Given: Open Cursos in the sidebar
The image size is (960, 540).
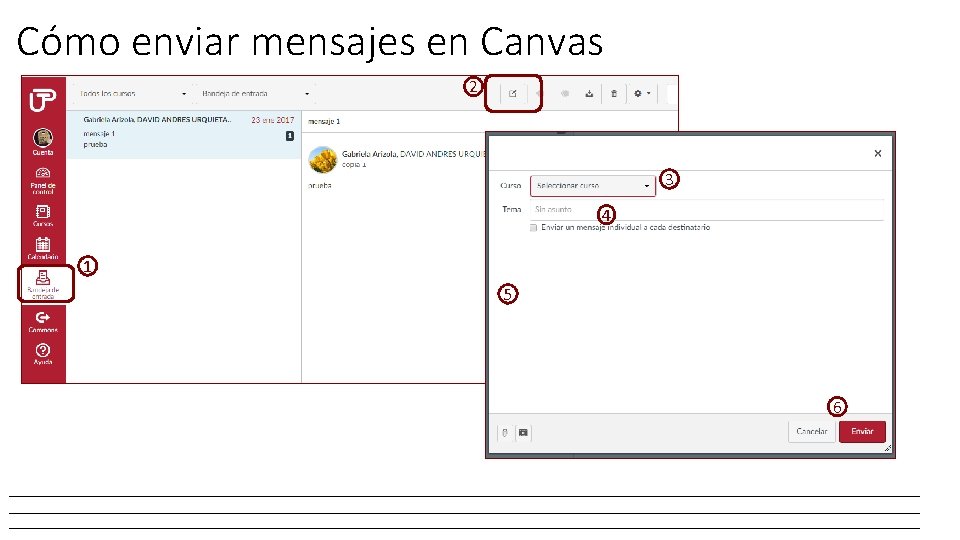Looking at the screenshot, I should (43, 216).
